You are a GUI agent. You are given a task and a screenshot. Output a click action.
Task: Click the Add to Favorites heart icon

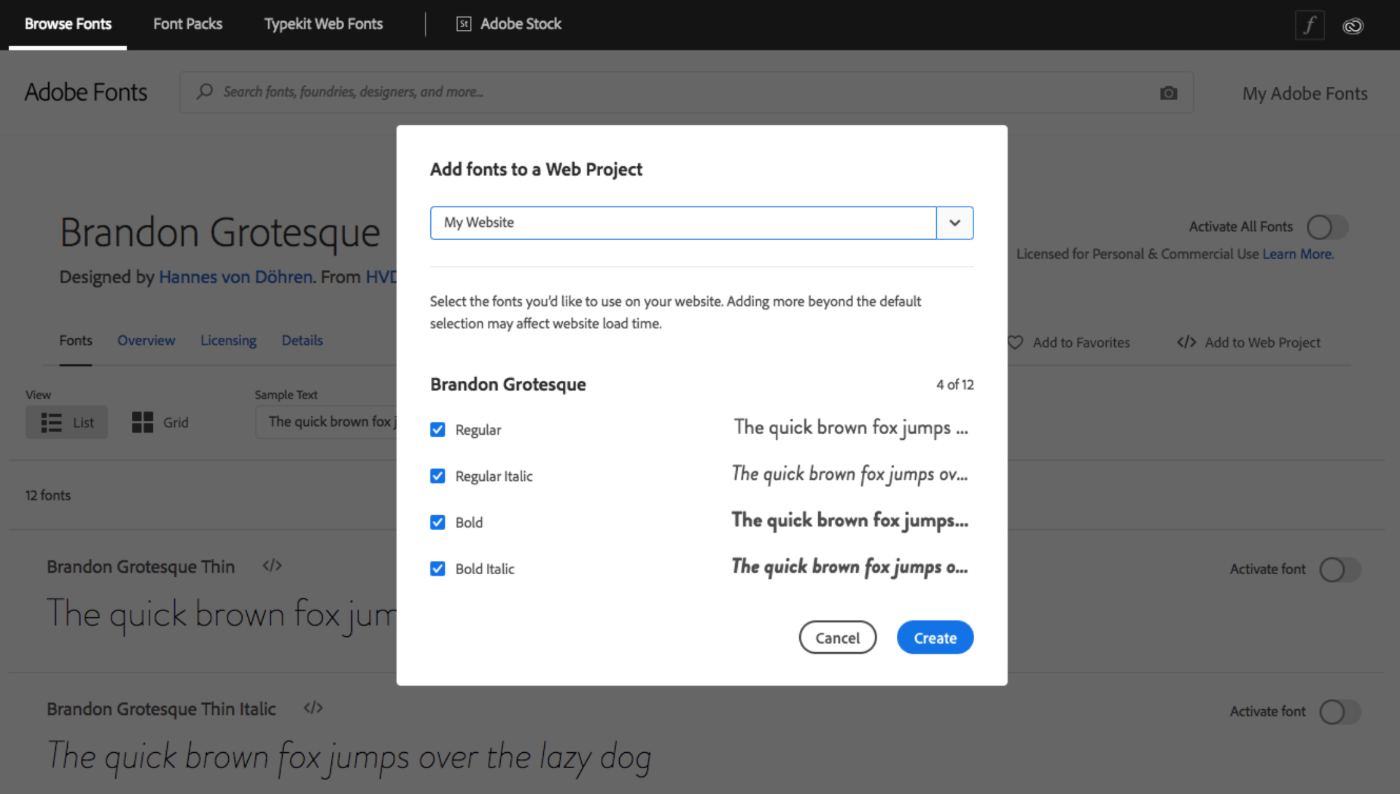point(1015,342)
